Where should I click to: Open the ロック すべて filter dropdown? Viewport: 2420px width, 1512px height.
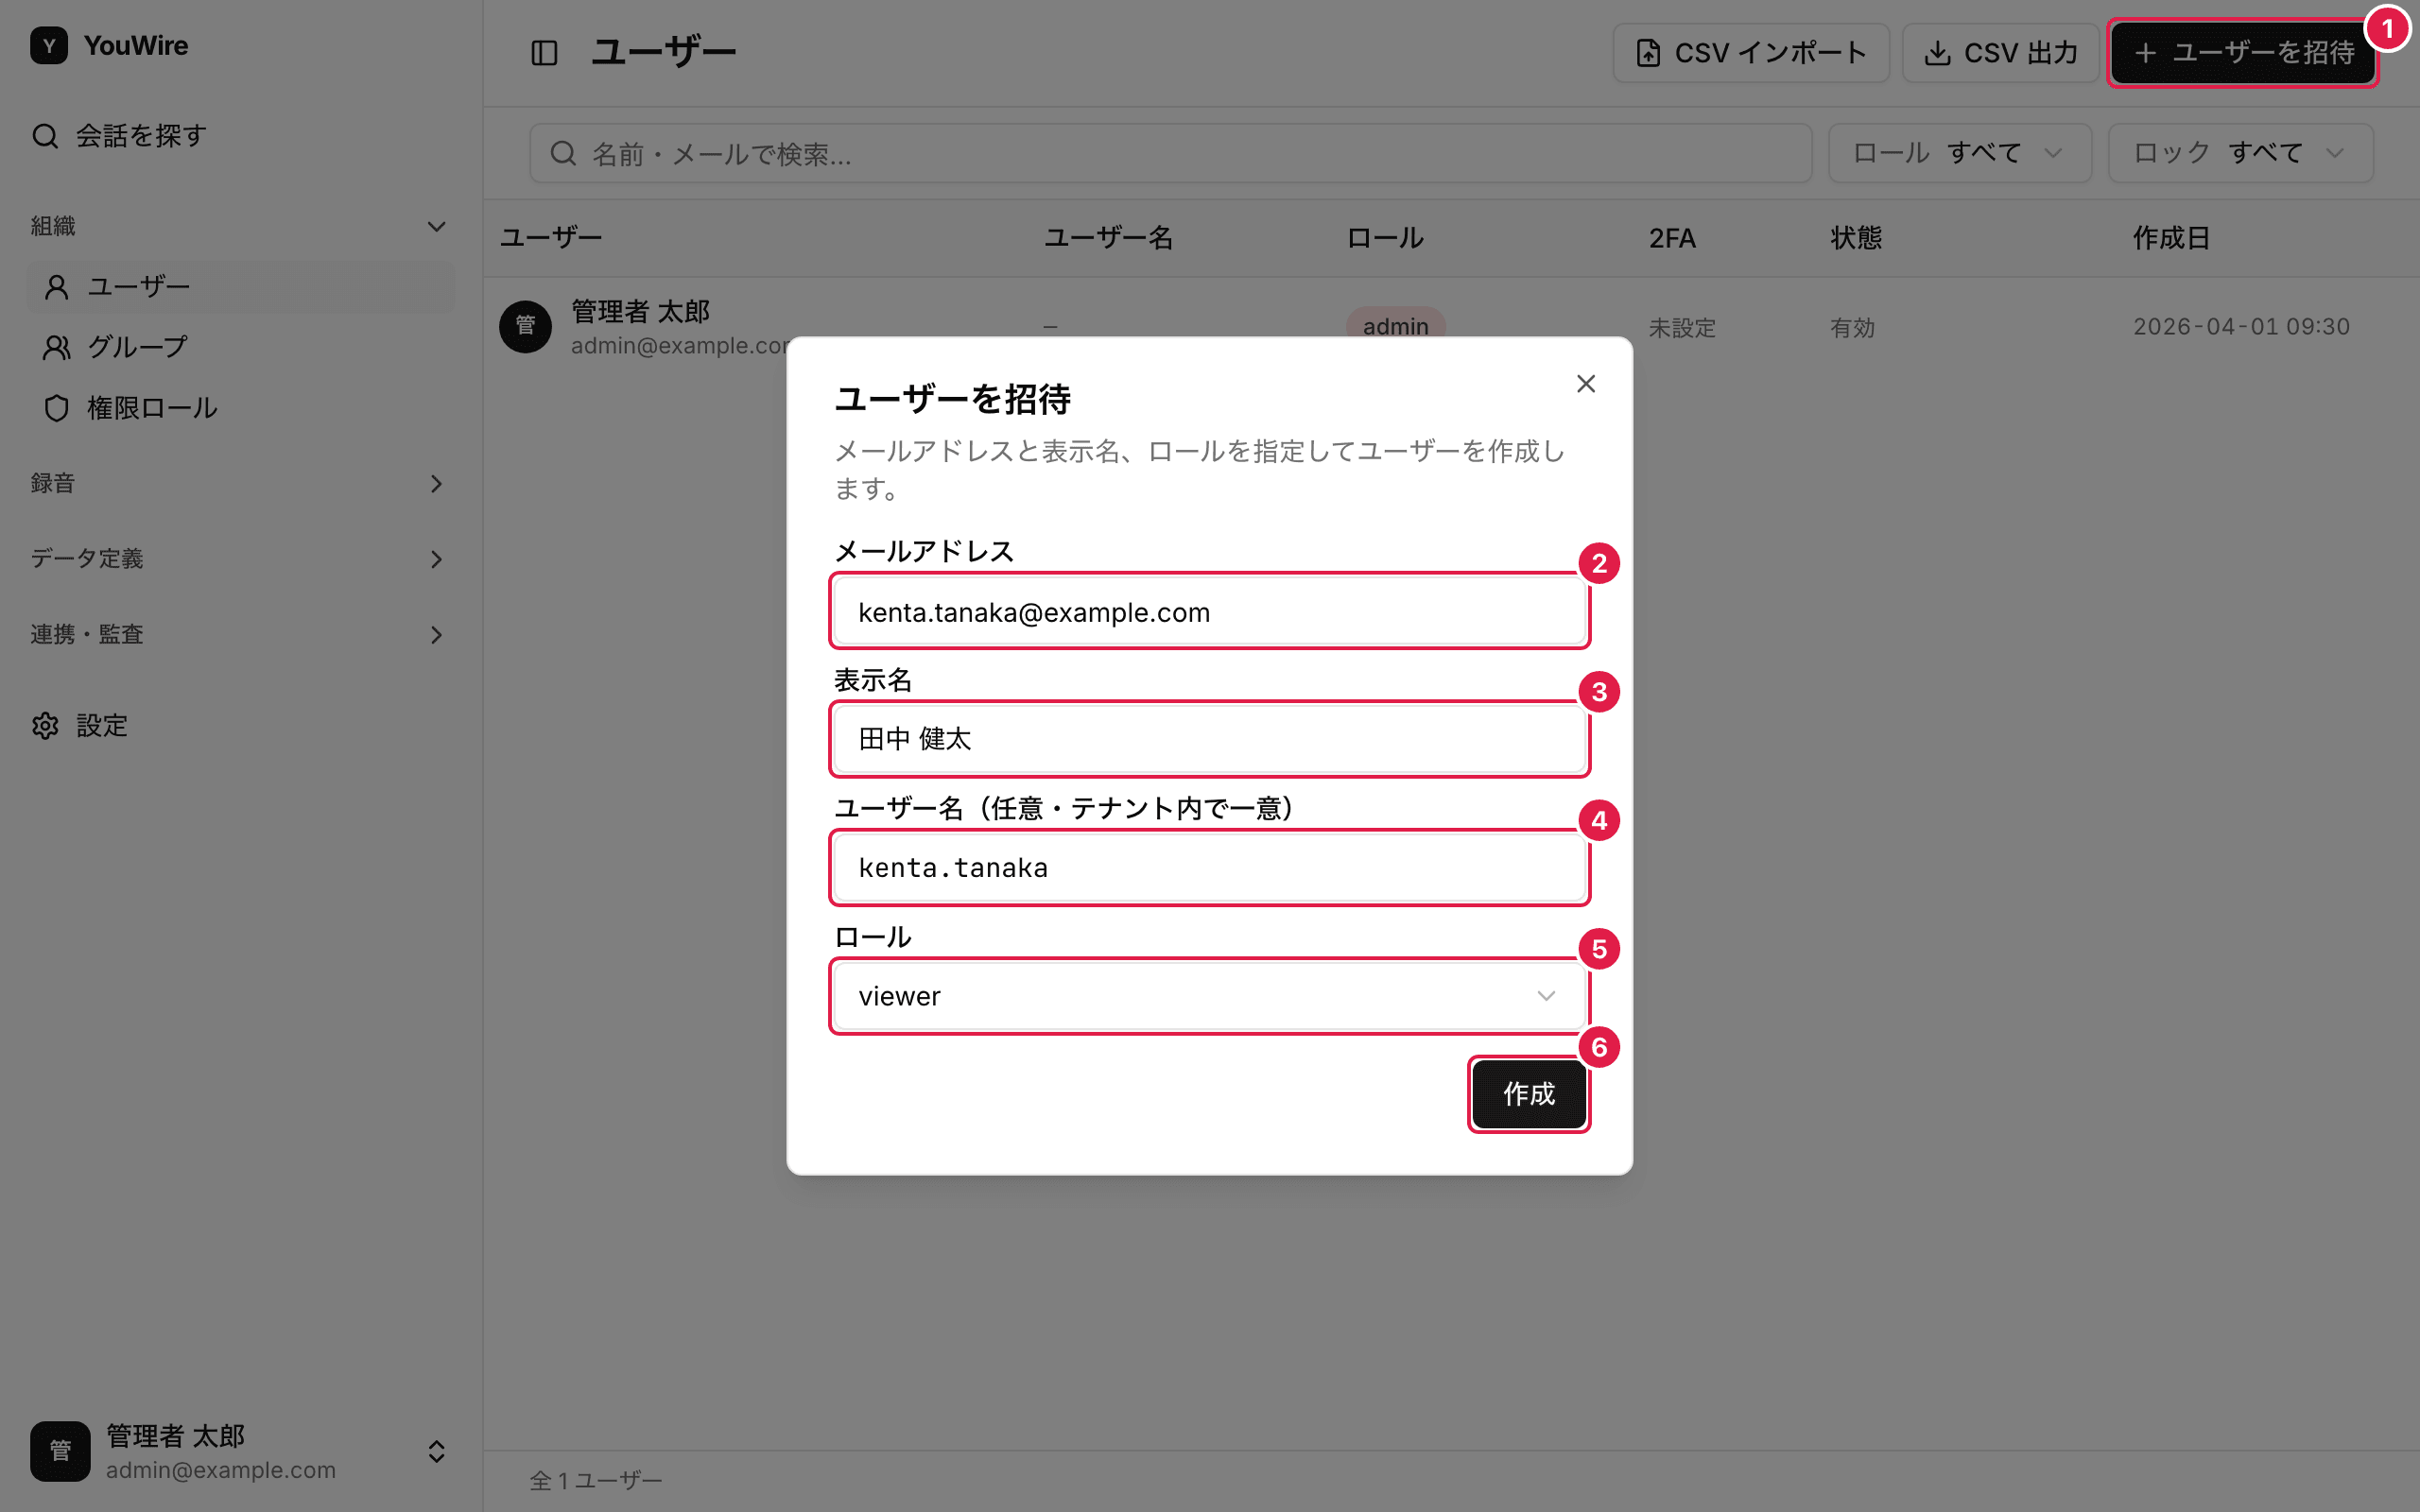click(2241, 153)
